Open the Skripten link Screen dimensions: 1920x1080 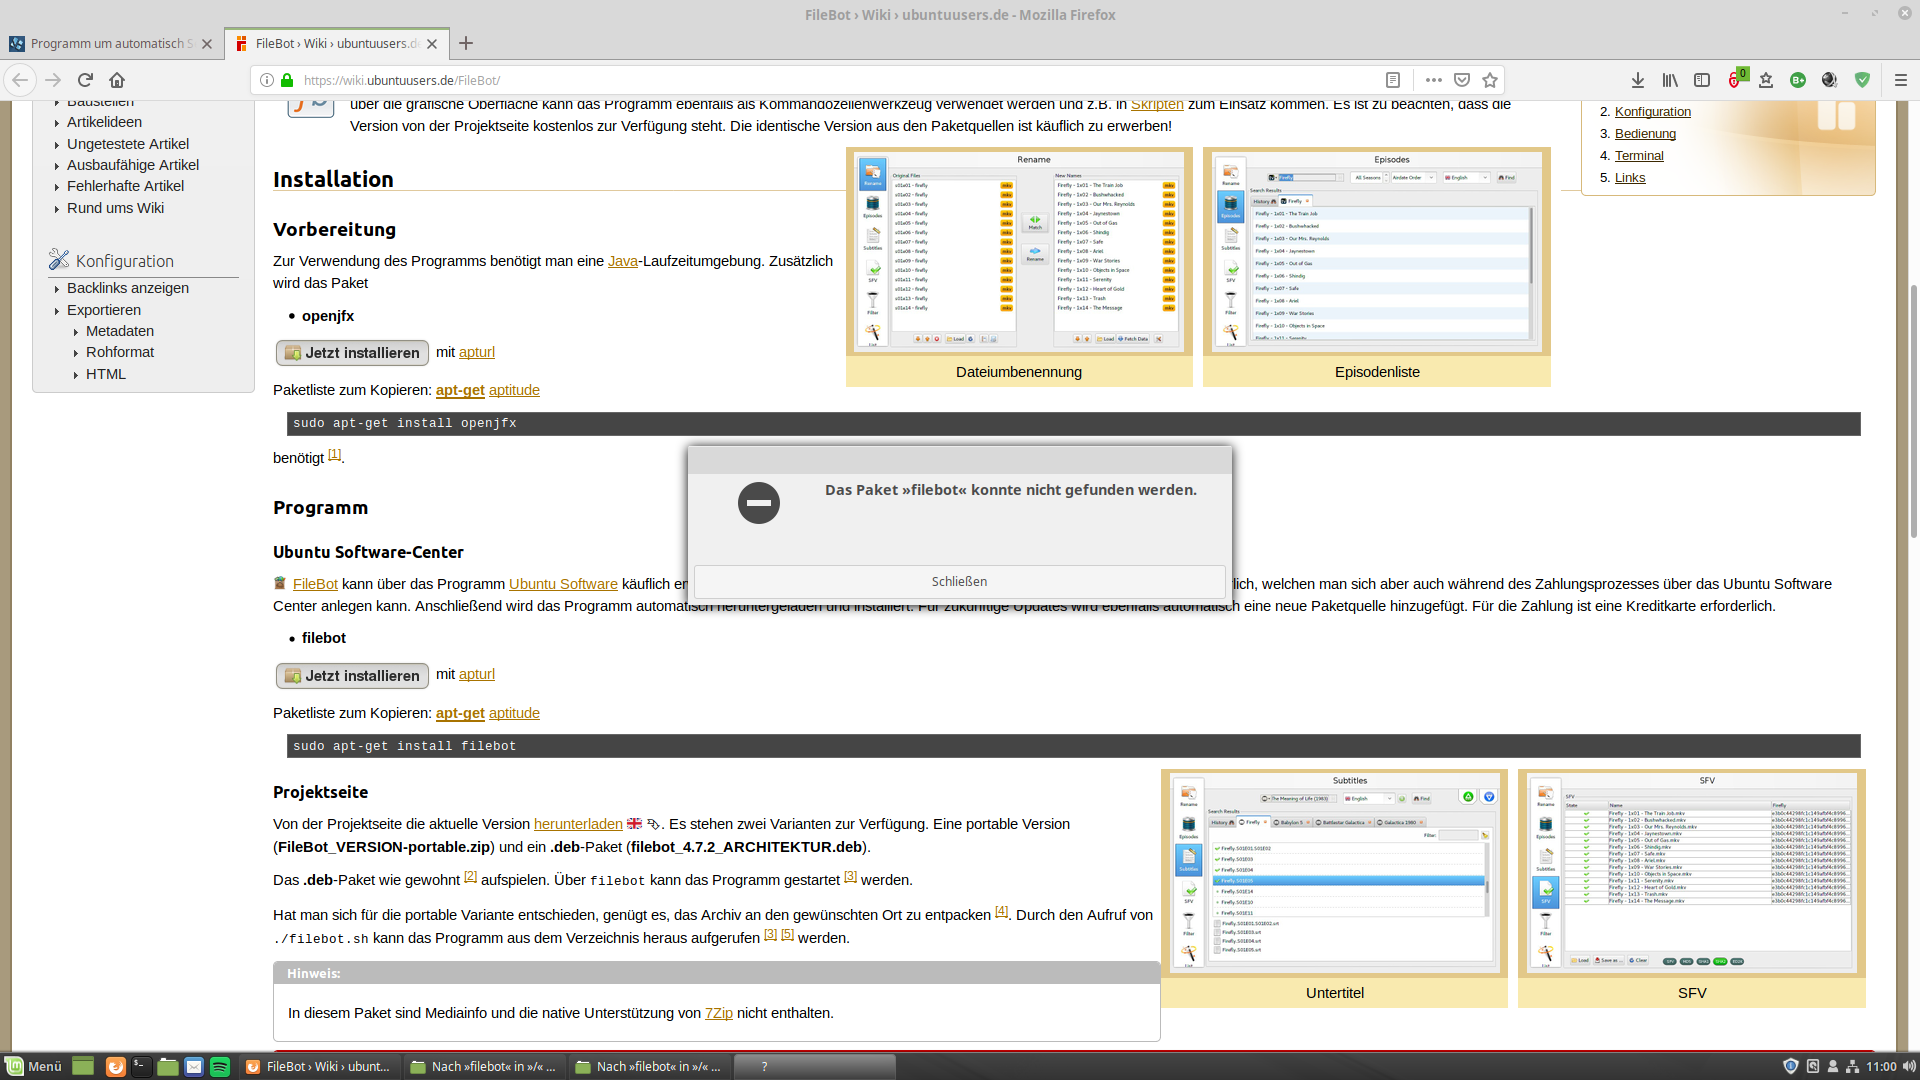[x=1157, y=105]
